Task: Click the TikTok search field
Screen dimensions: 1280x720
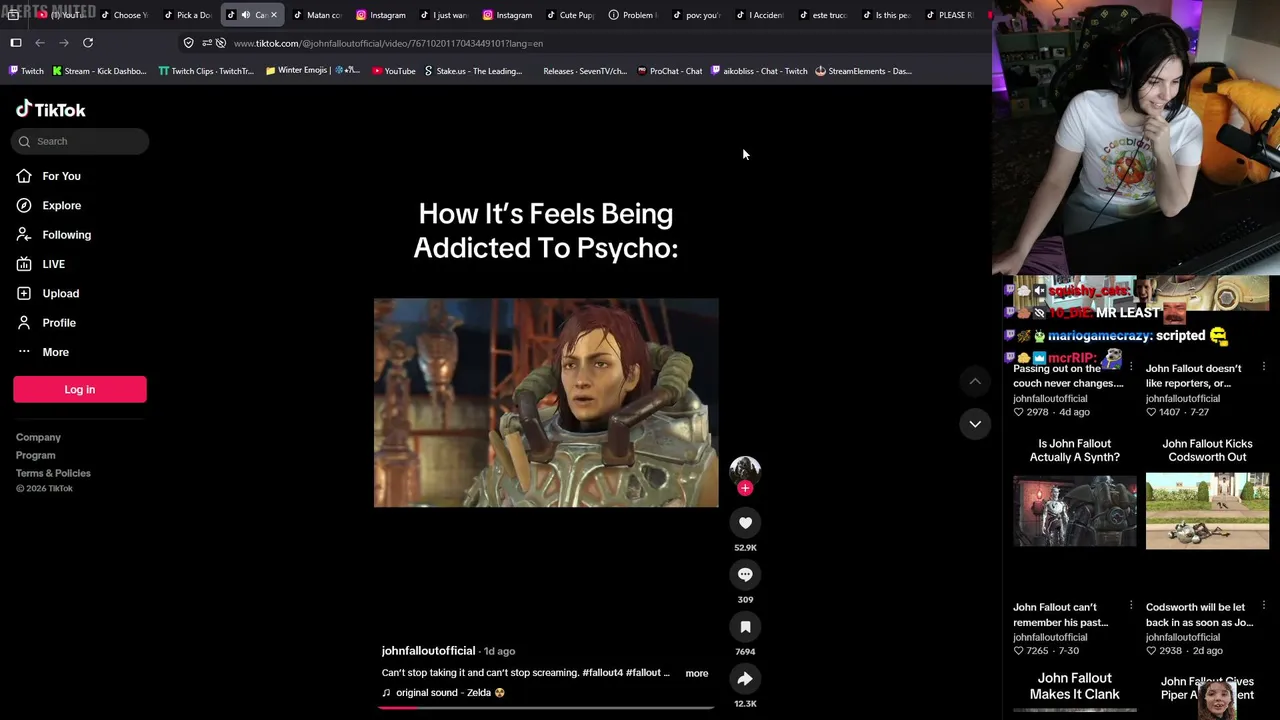Action: 81,141
